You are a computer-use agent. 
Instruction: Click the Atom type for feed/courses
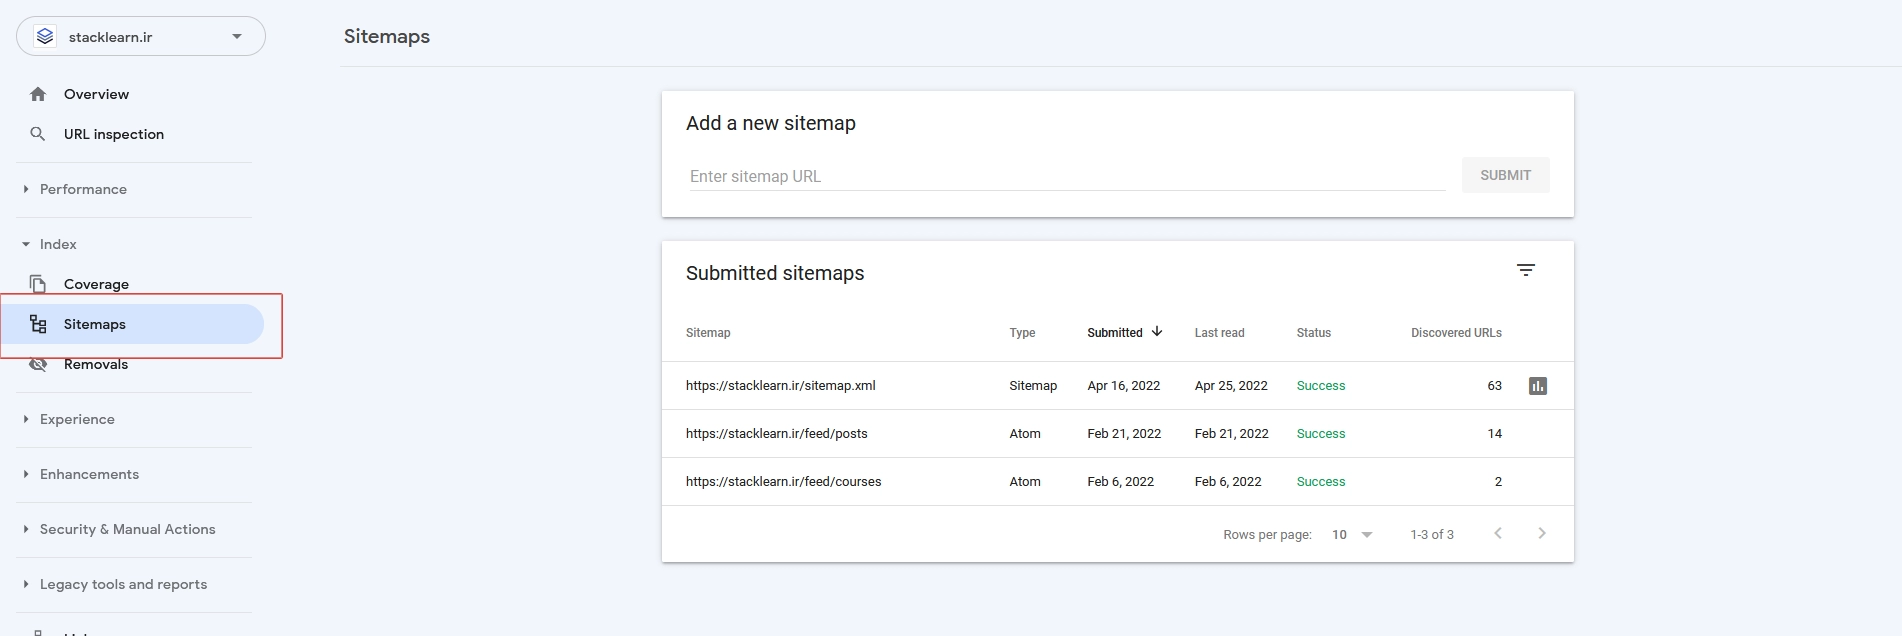1025,482
